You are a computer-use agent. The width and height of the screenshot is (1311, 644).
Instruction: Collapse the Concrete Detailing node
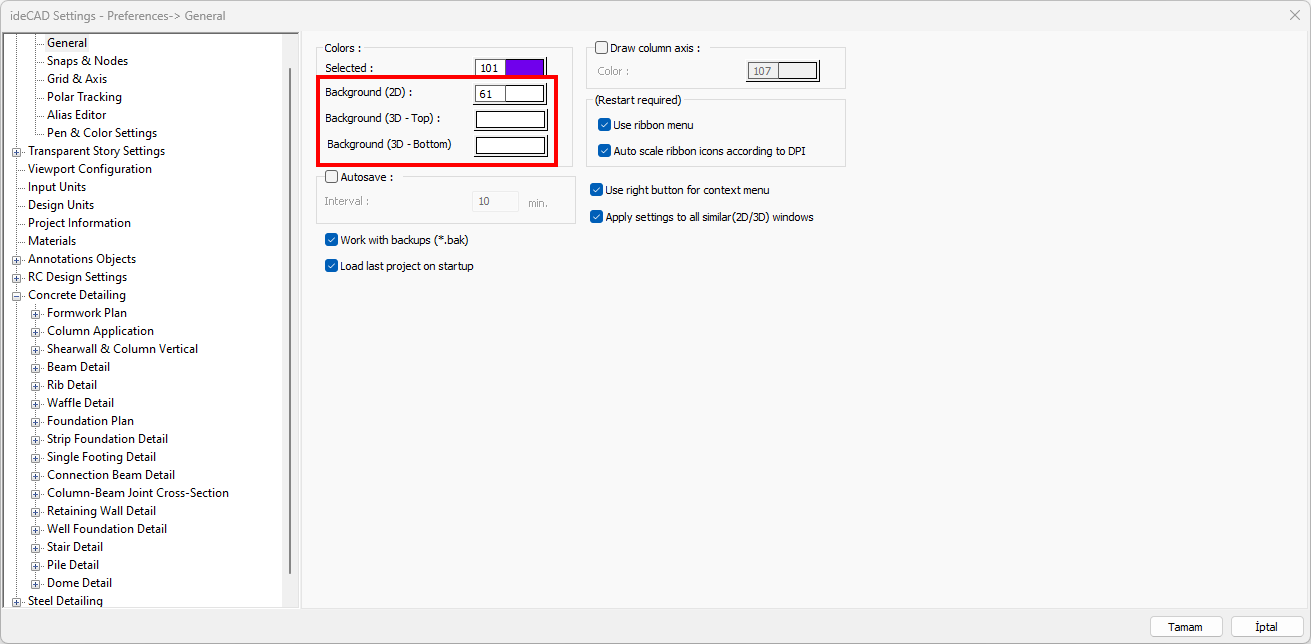(16, 296)
